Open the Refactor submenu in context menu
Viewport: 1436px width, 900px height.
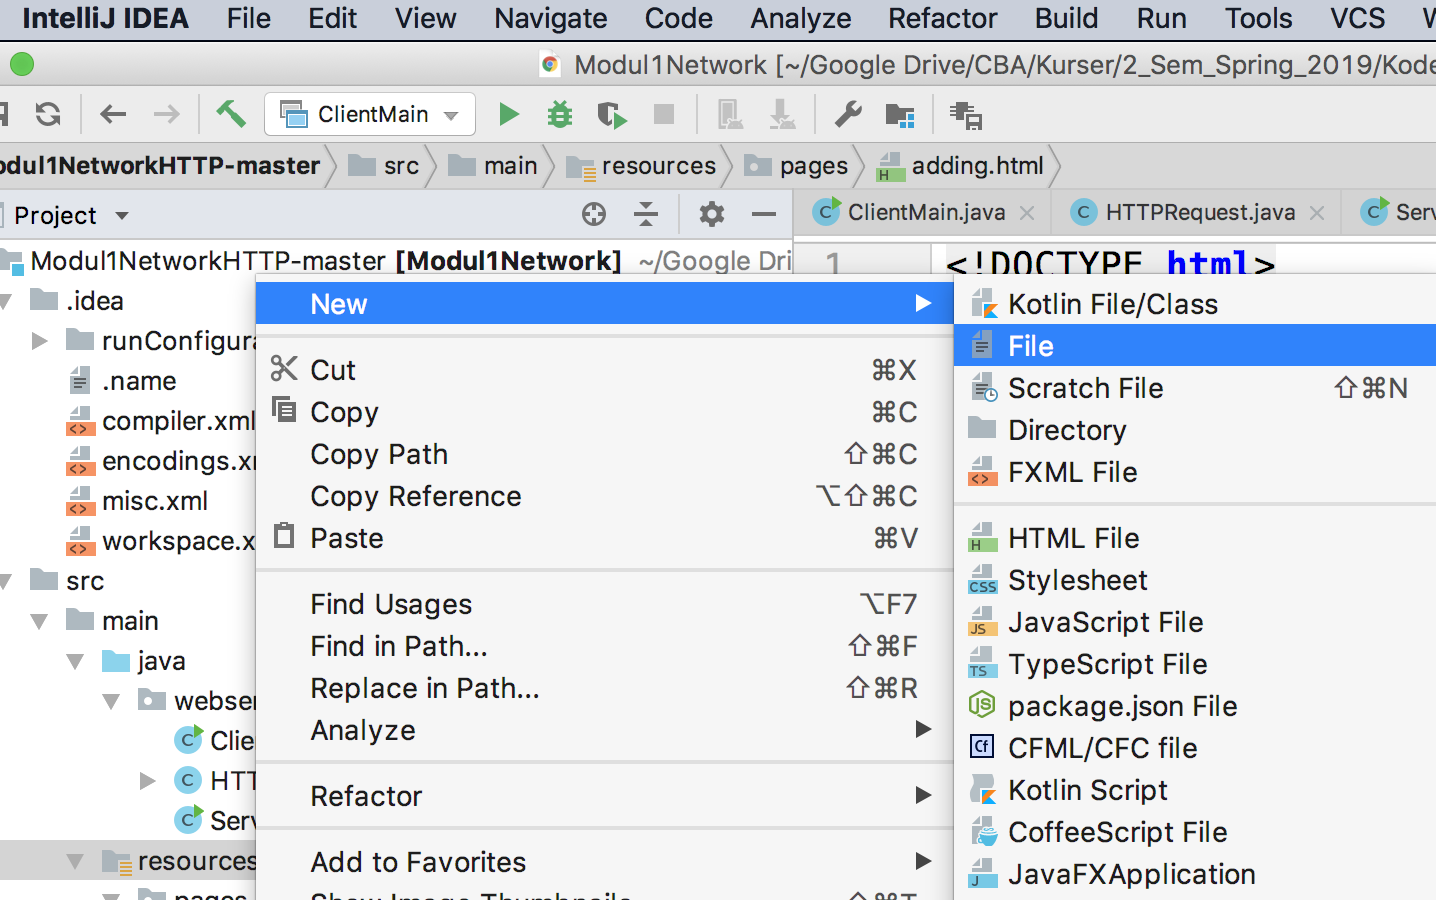click(605, 796)
